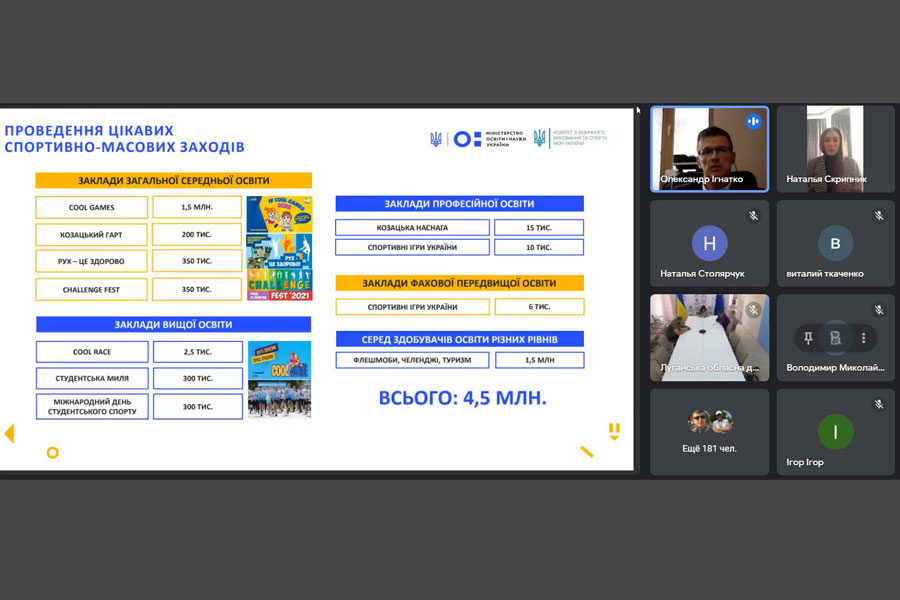Click muted microphone icon on Луганська обласна tile

[x=753, y=310]
